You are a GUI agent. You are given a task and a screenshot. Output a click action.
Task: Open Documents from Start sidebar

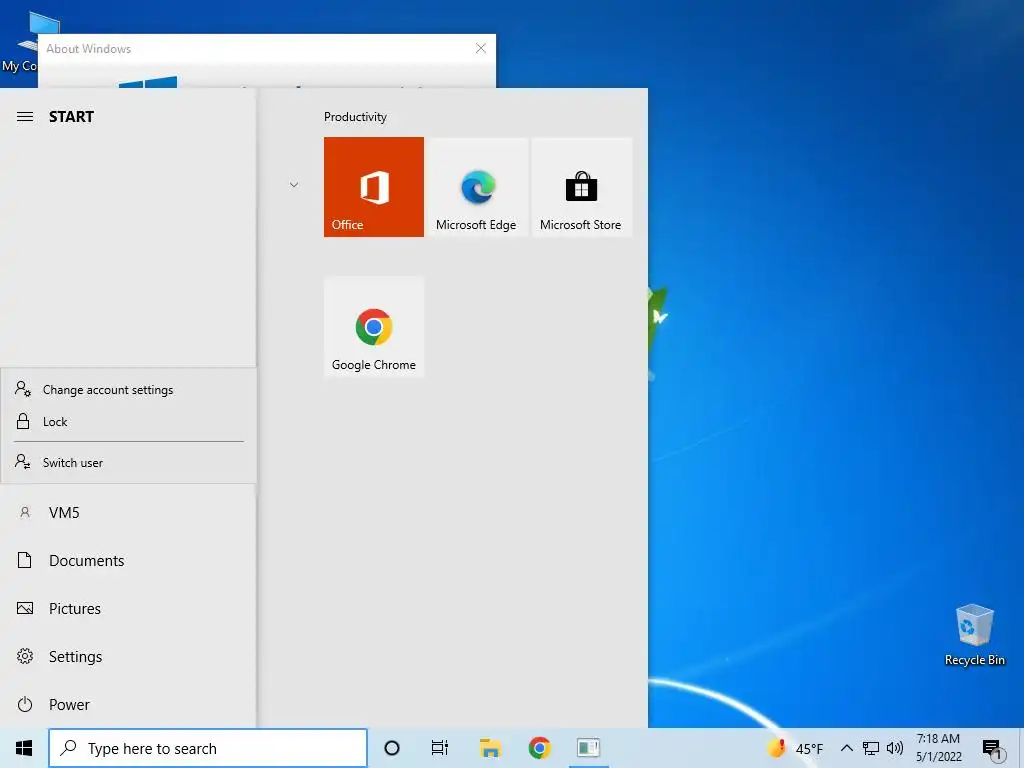(x=128, y=560)
